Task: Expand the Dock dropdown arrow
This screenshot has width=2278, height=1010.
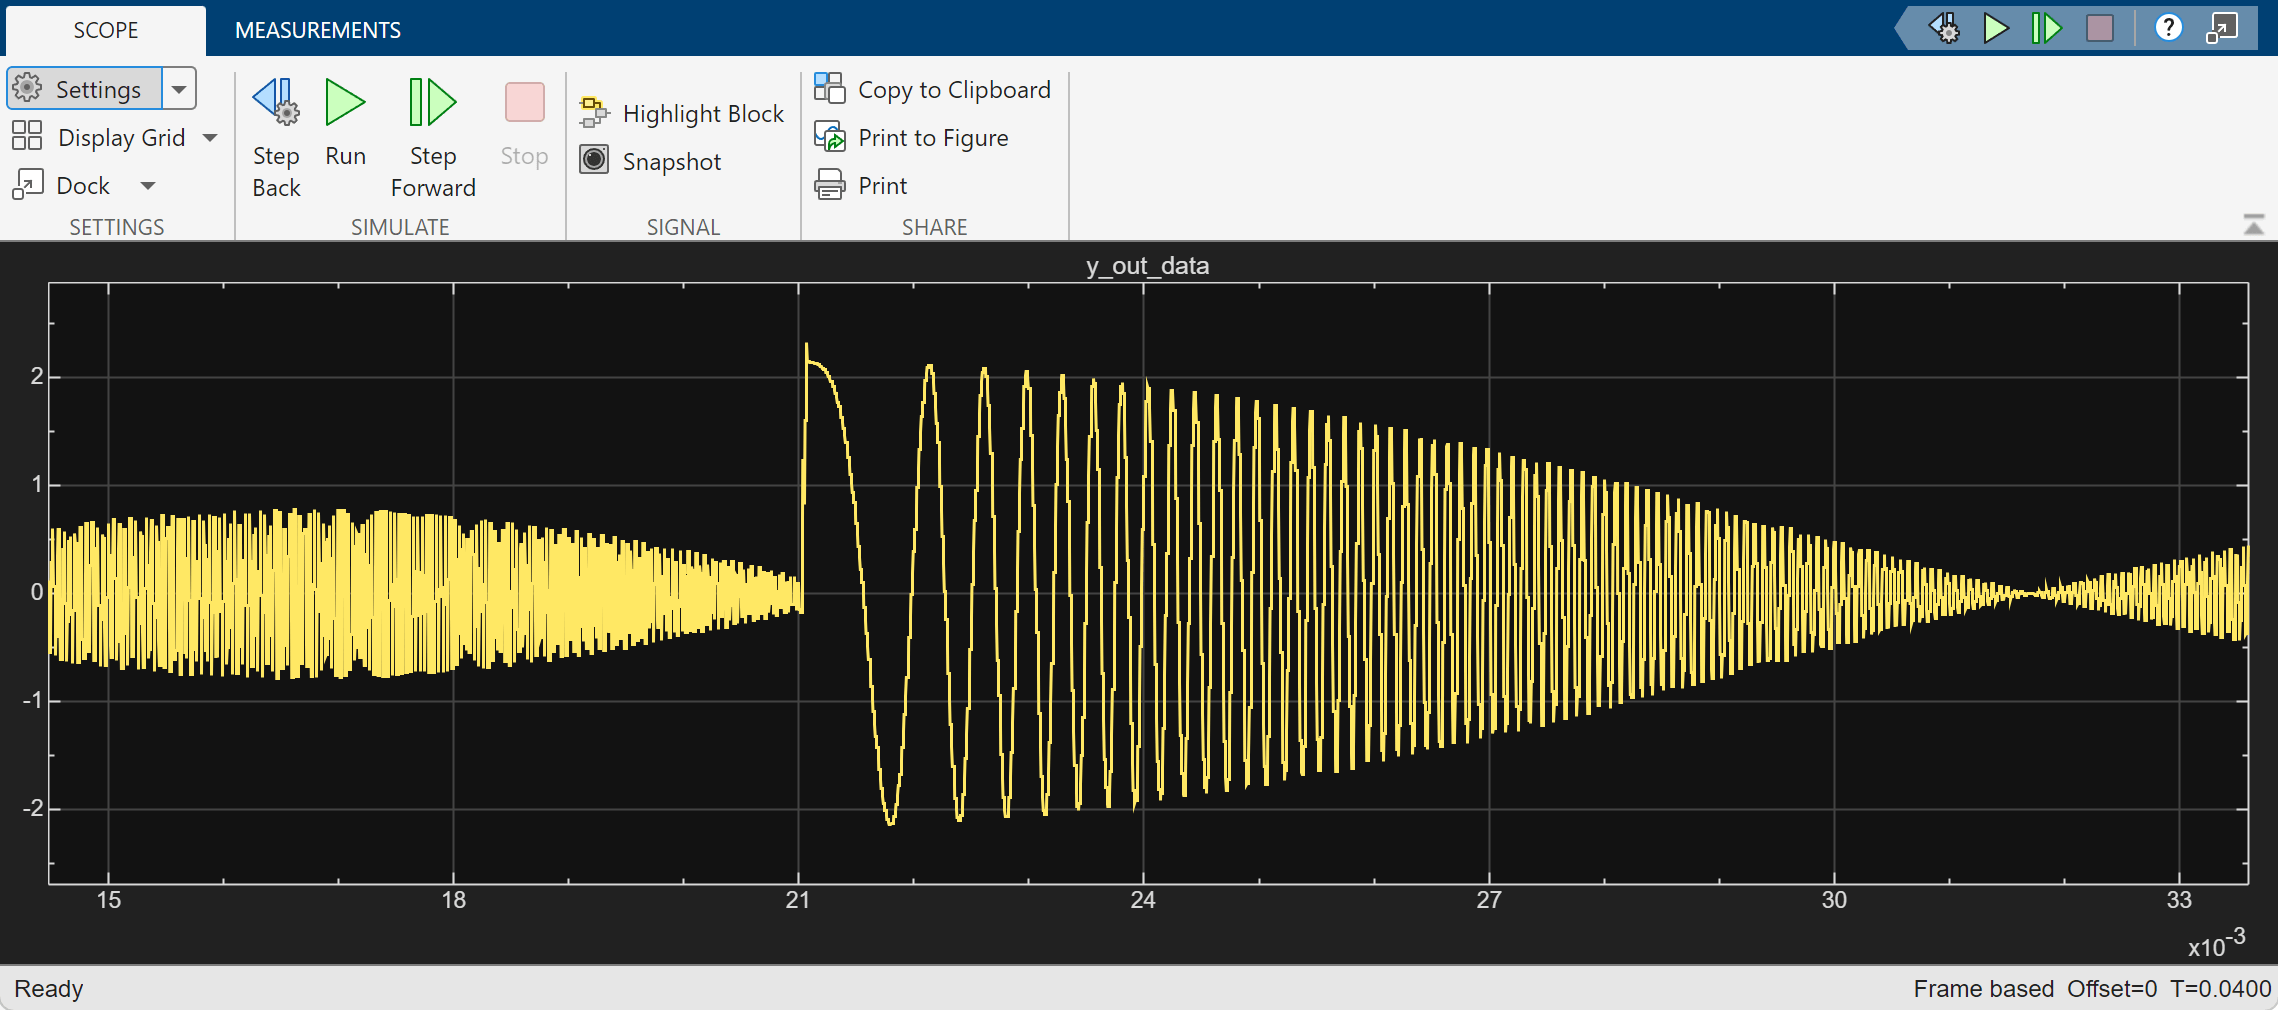Action: tap(148, 186)
